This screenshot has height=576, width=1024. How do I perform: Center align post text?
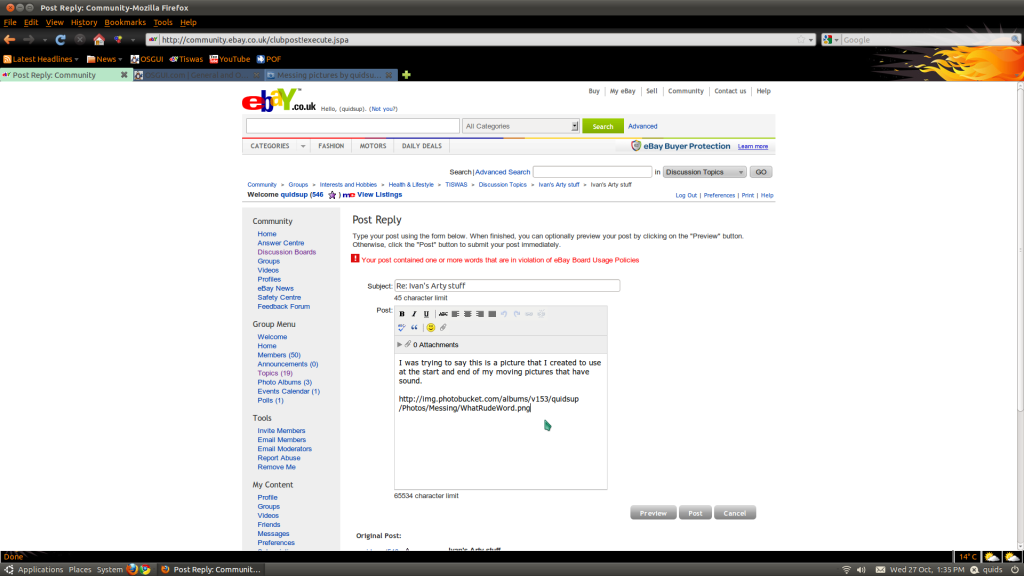click(468, 314)
